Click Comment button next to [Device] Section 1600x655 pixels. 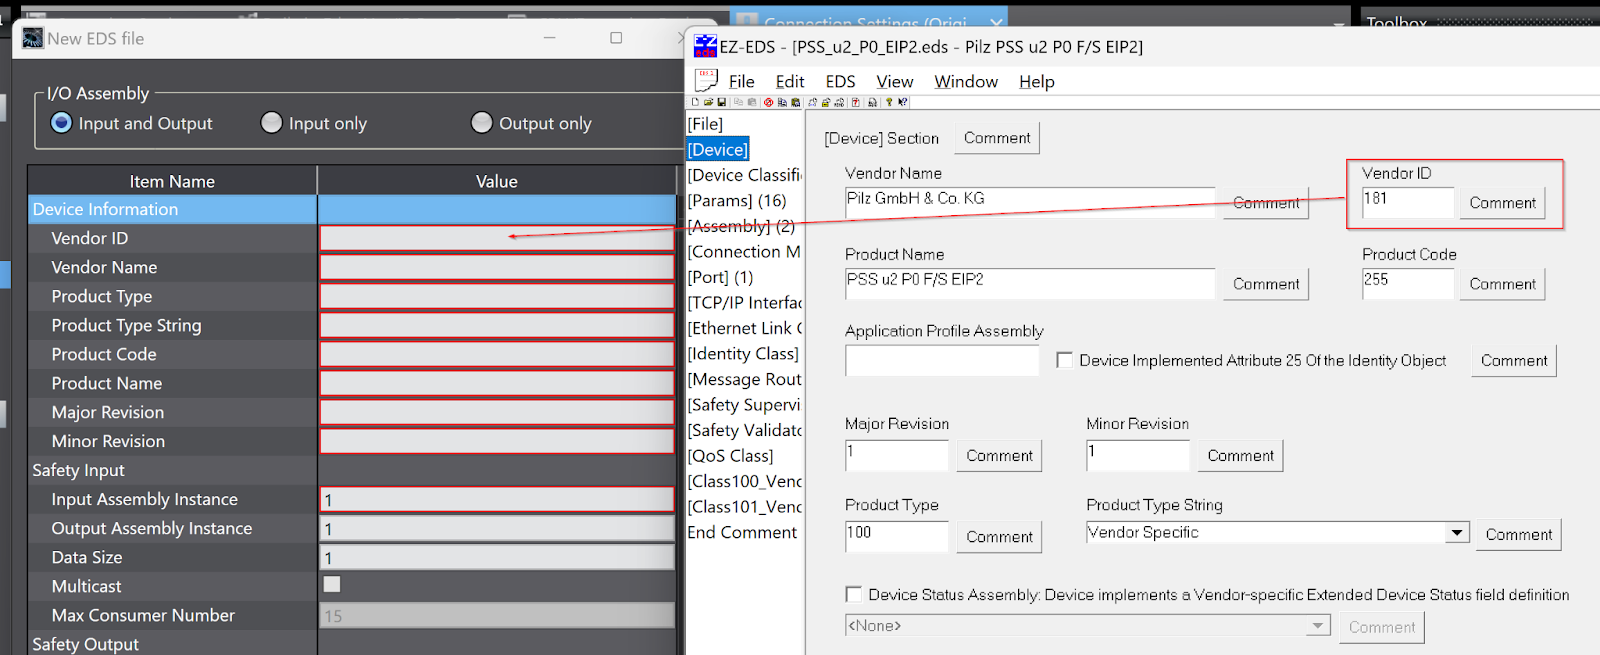(x=996, y=138)
